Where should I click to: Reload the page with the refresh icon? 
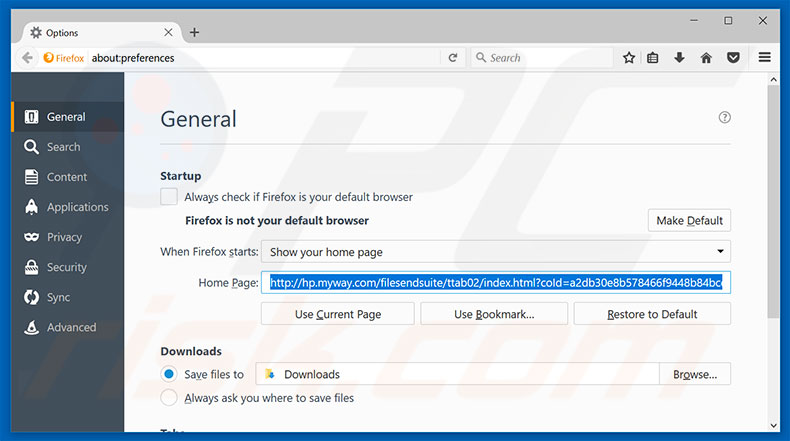click(x=453, y=58)
